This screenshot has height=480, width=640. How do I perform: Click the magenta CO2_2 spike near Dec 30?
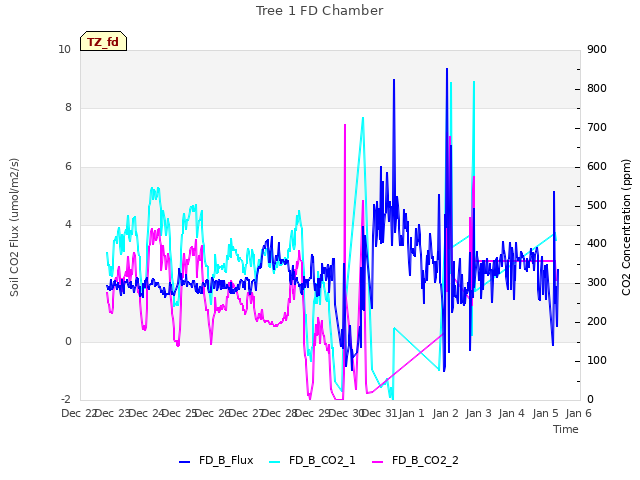[345, 126]
